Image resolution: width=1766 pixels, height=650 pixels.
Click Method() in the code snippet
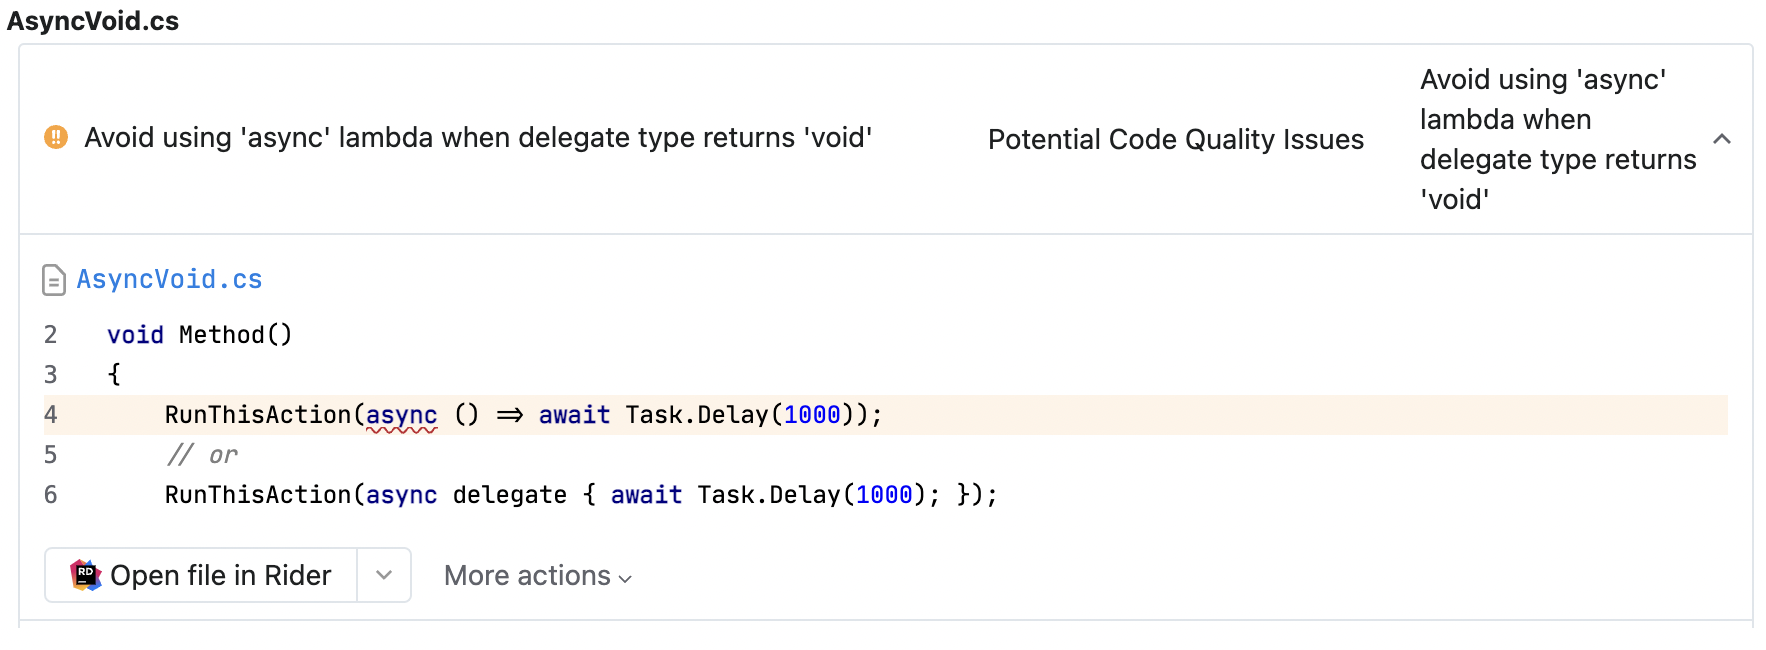(x=235, y=335)
